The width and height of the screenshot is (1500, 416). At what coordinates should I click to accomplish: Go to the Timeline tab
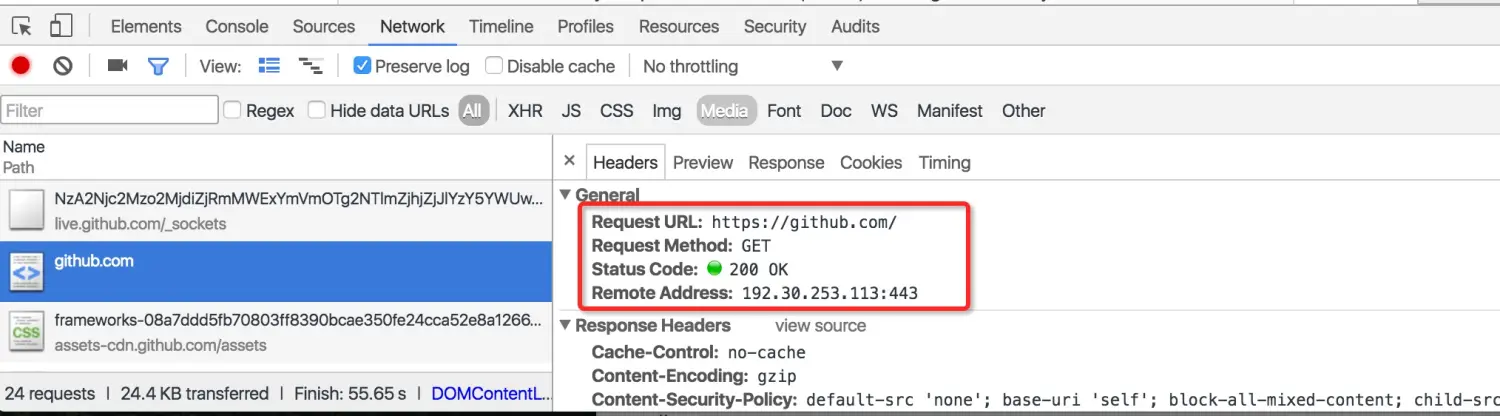click(x=501, y=26)
